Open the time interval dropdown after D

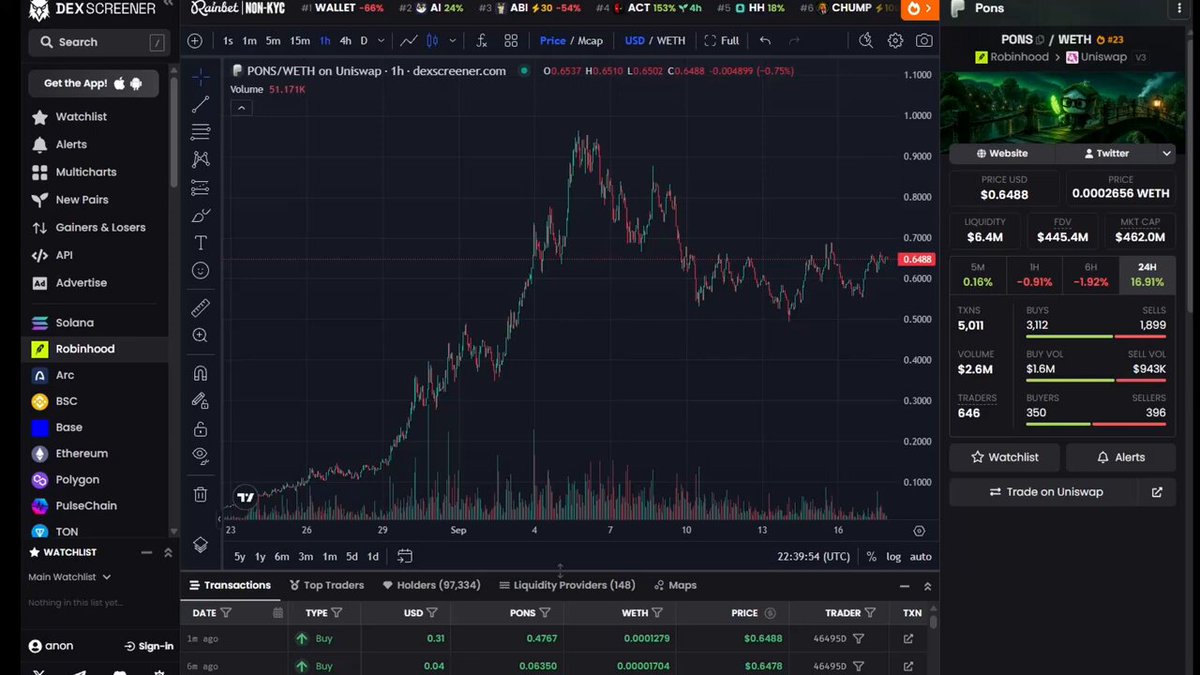380,41
